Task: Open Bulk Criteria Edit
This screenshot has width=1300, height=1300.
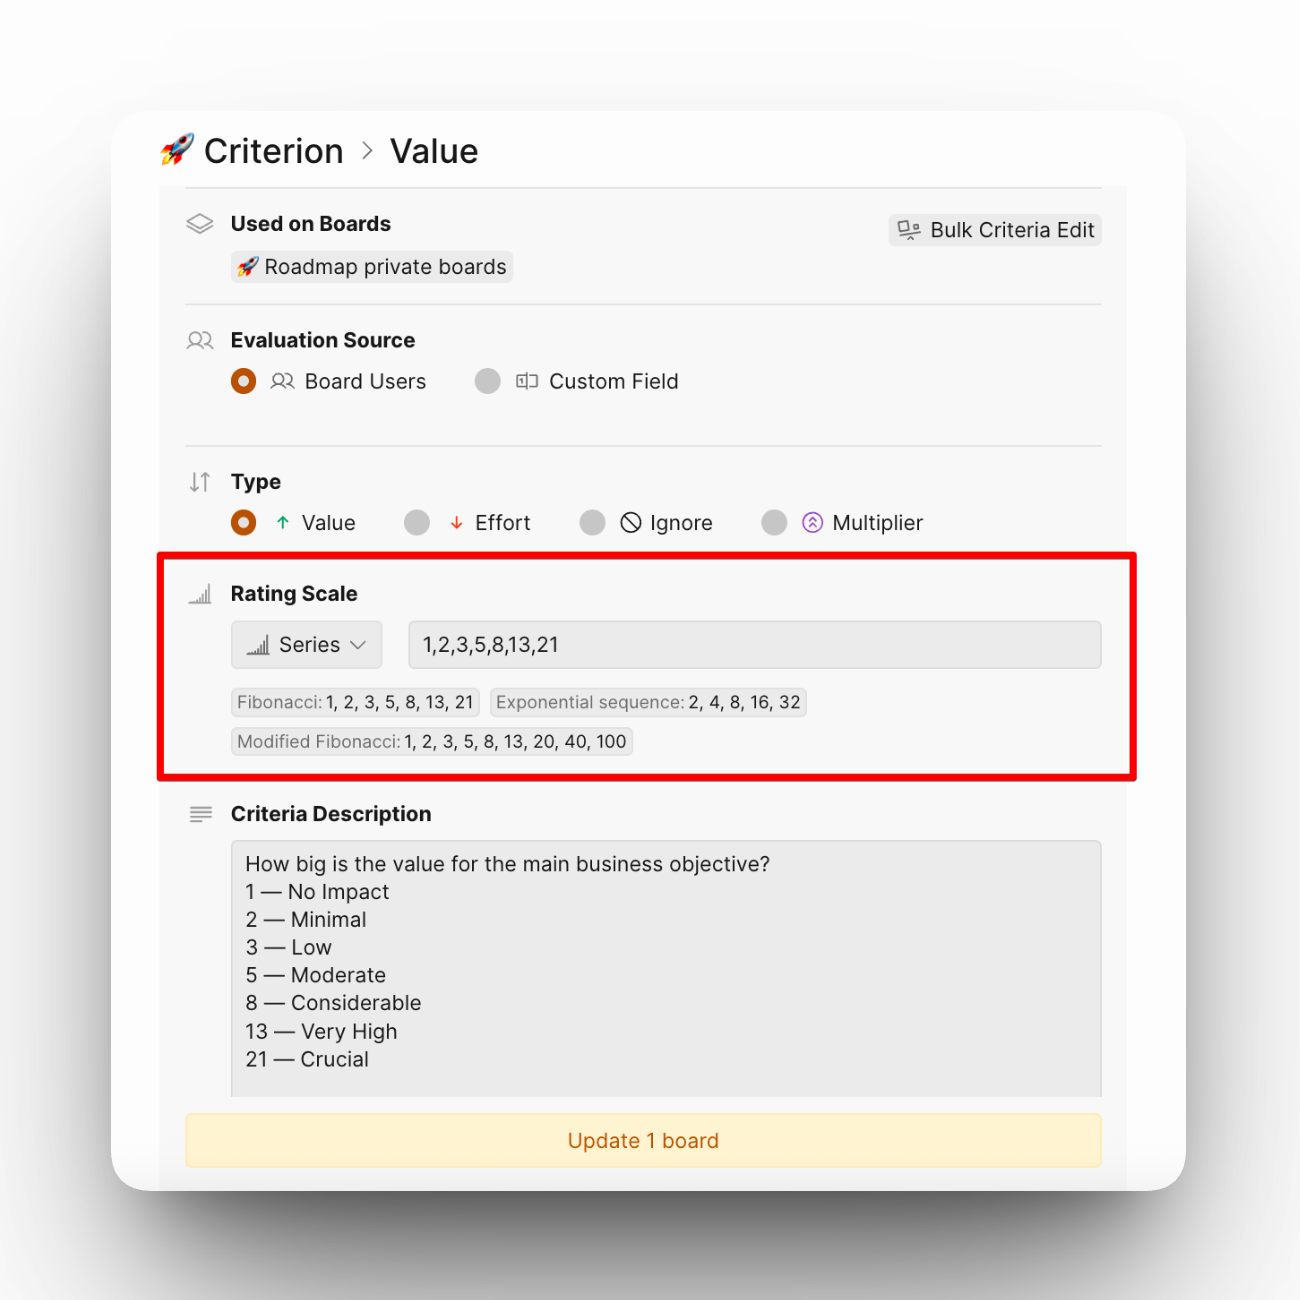Action: [x=995, y=230]
